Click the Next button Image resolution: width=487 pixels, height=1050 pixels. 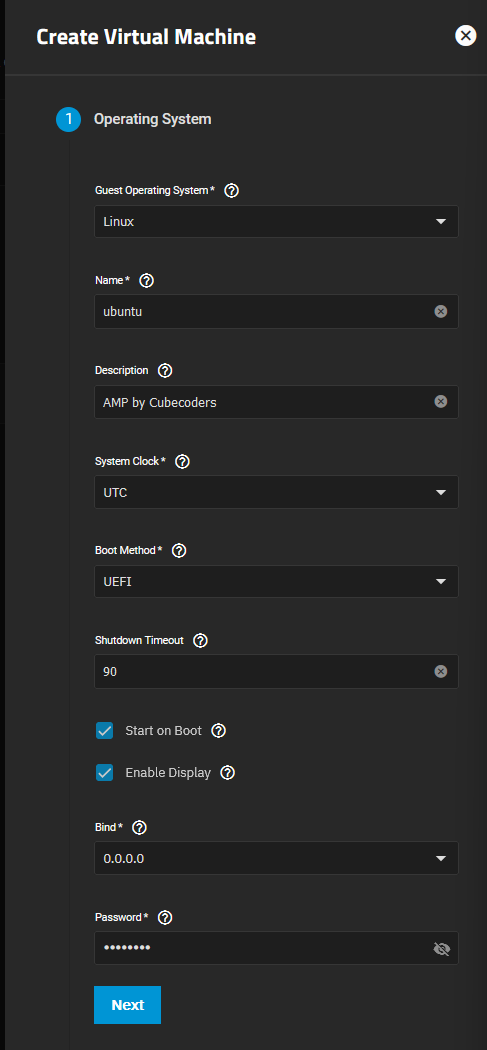point(127,1004)
